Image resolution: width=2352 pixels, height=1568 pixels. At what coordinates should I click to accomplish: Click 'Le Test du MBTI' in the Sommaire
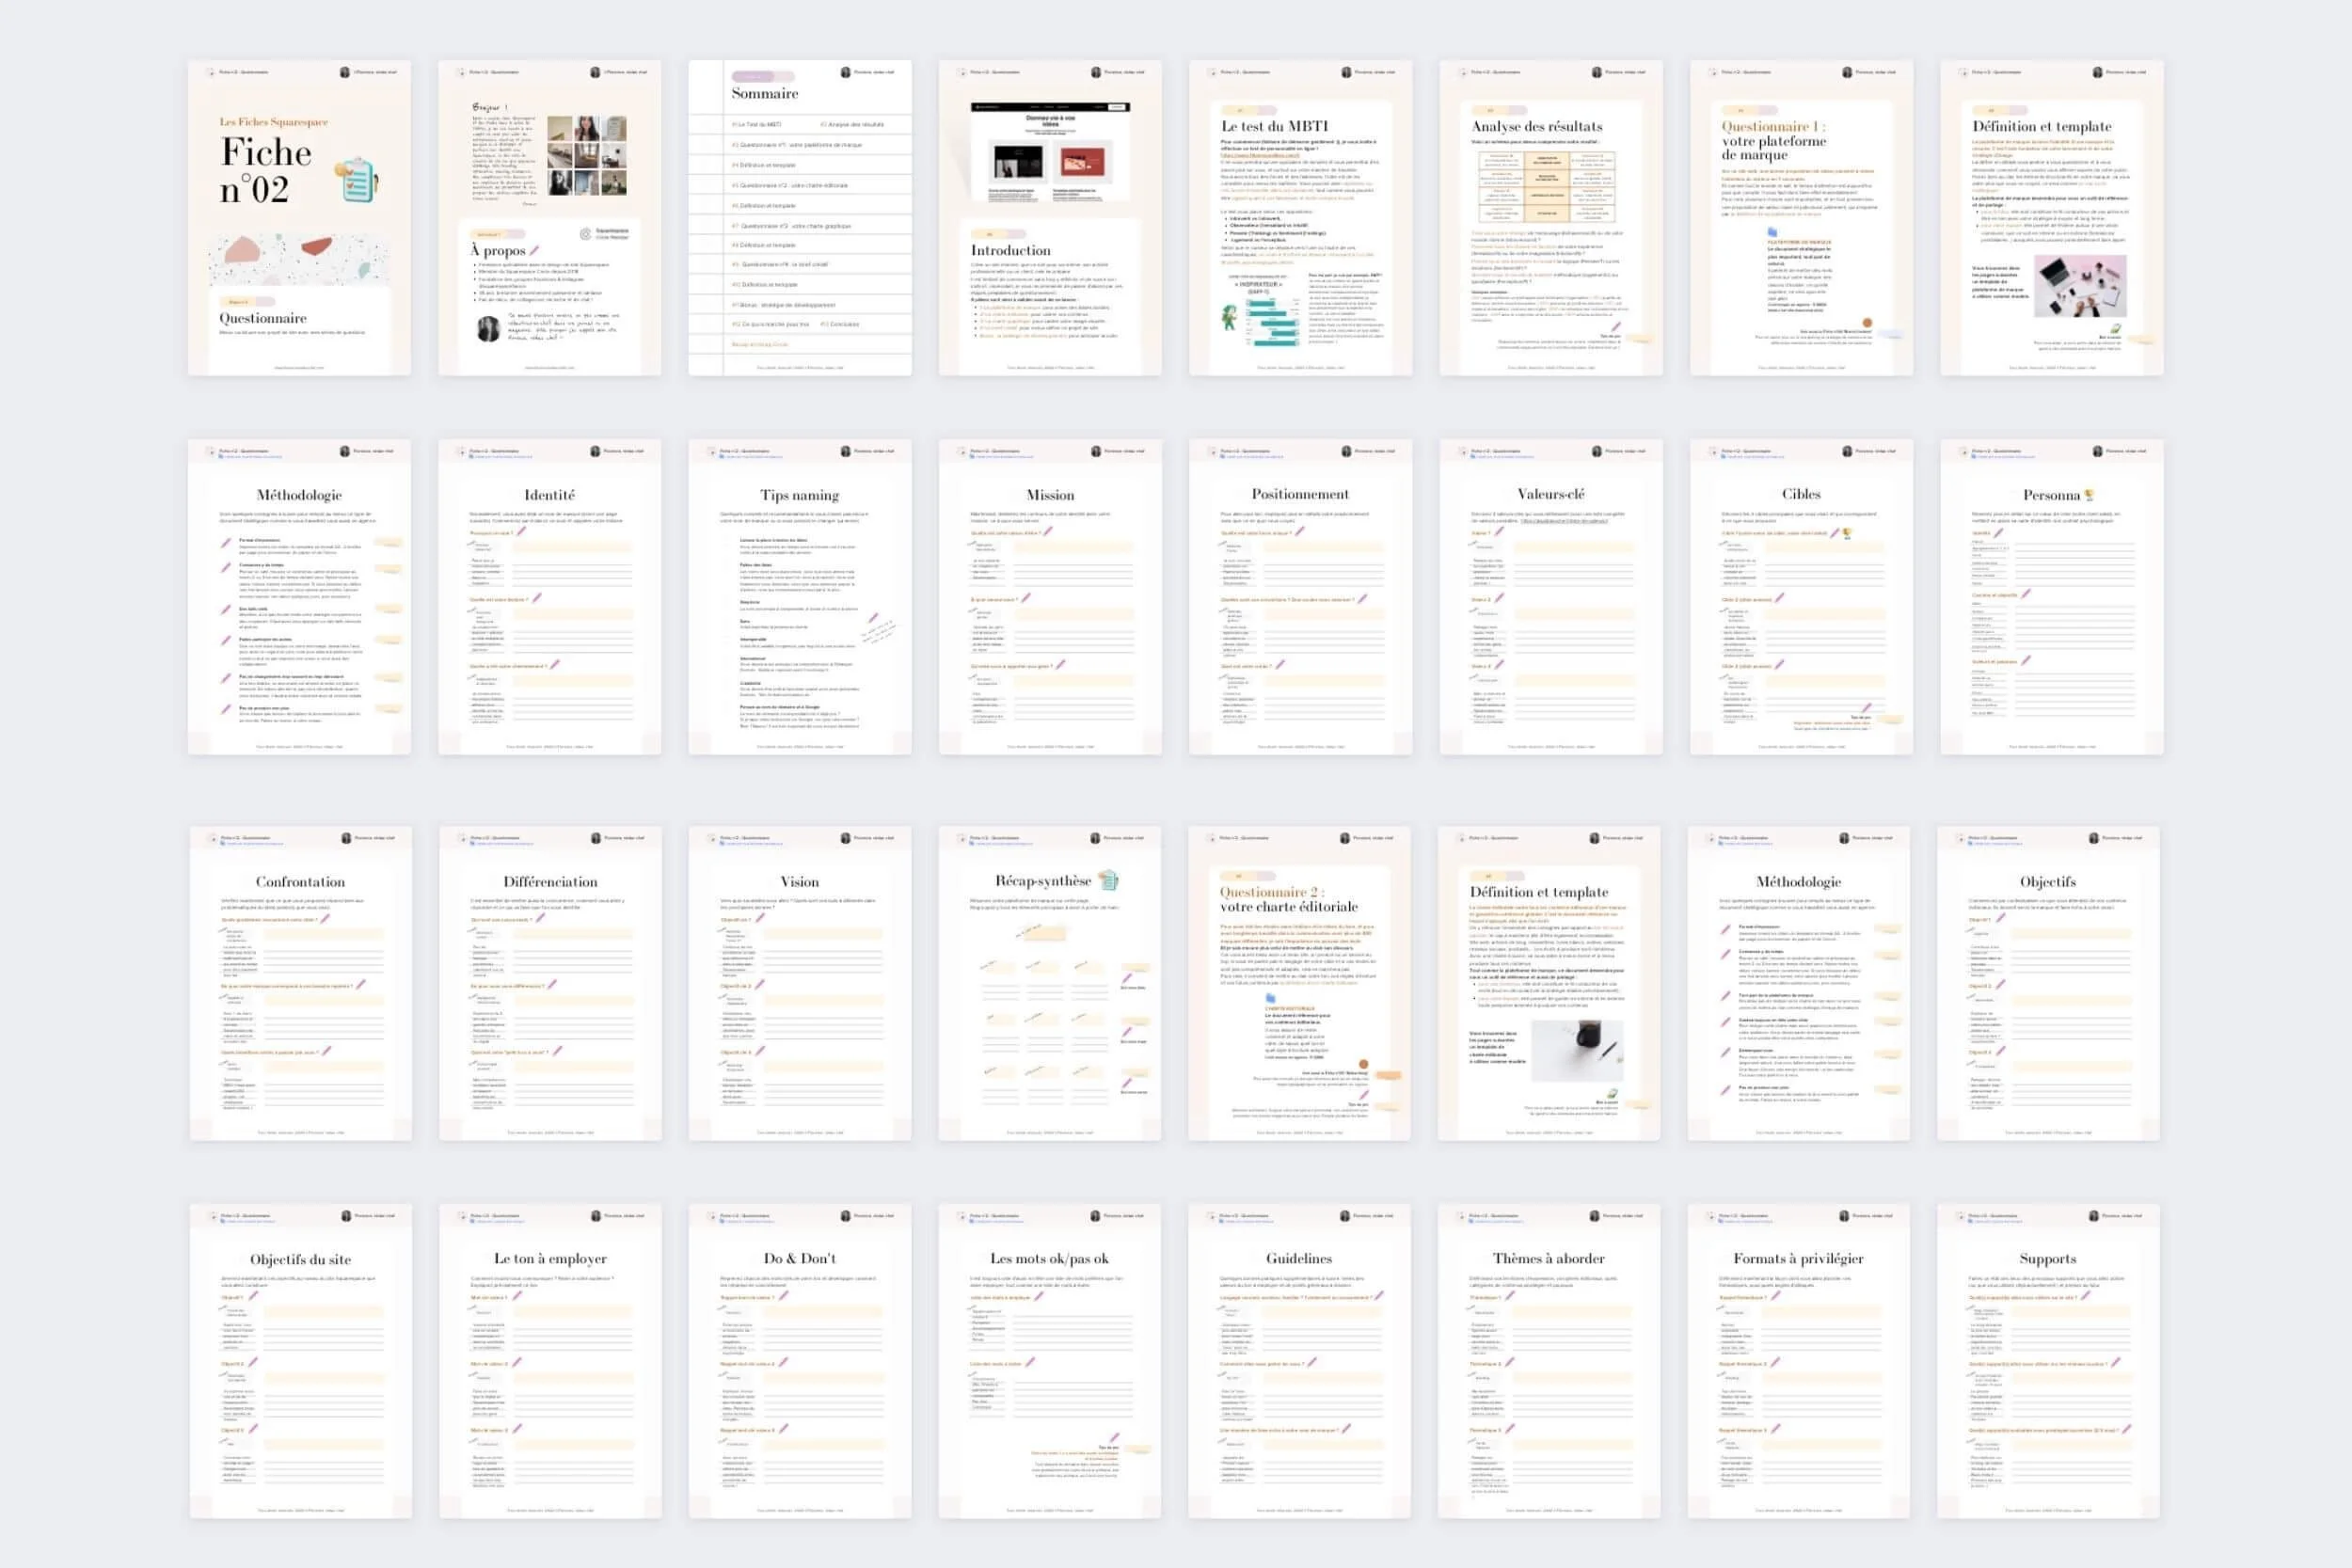click(x=757, y=125)
